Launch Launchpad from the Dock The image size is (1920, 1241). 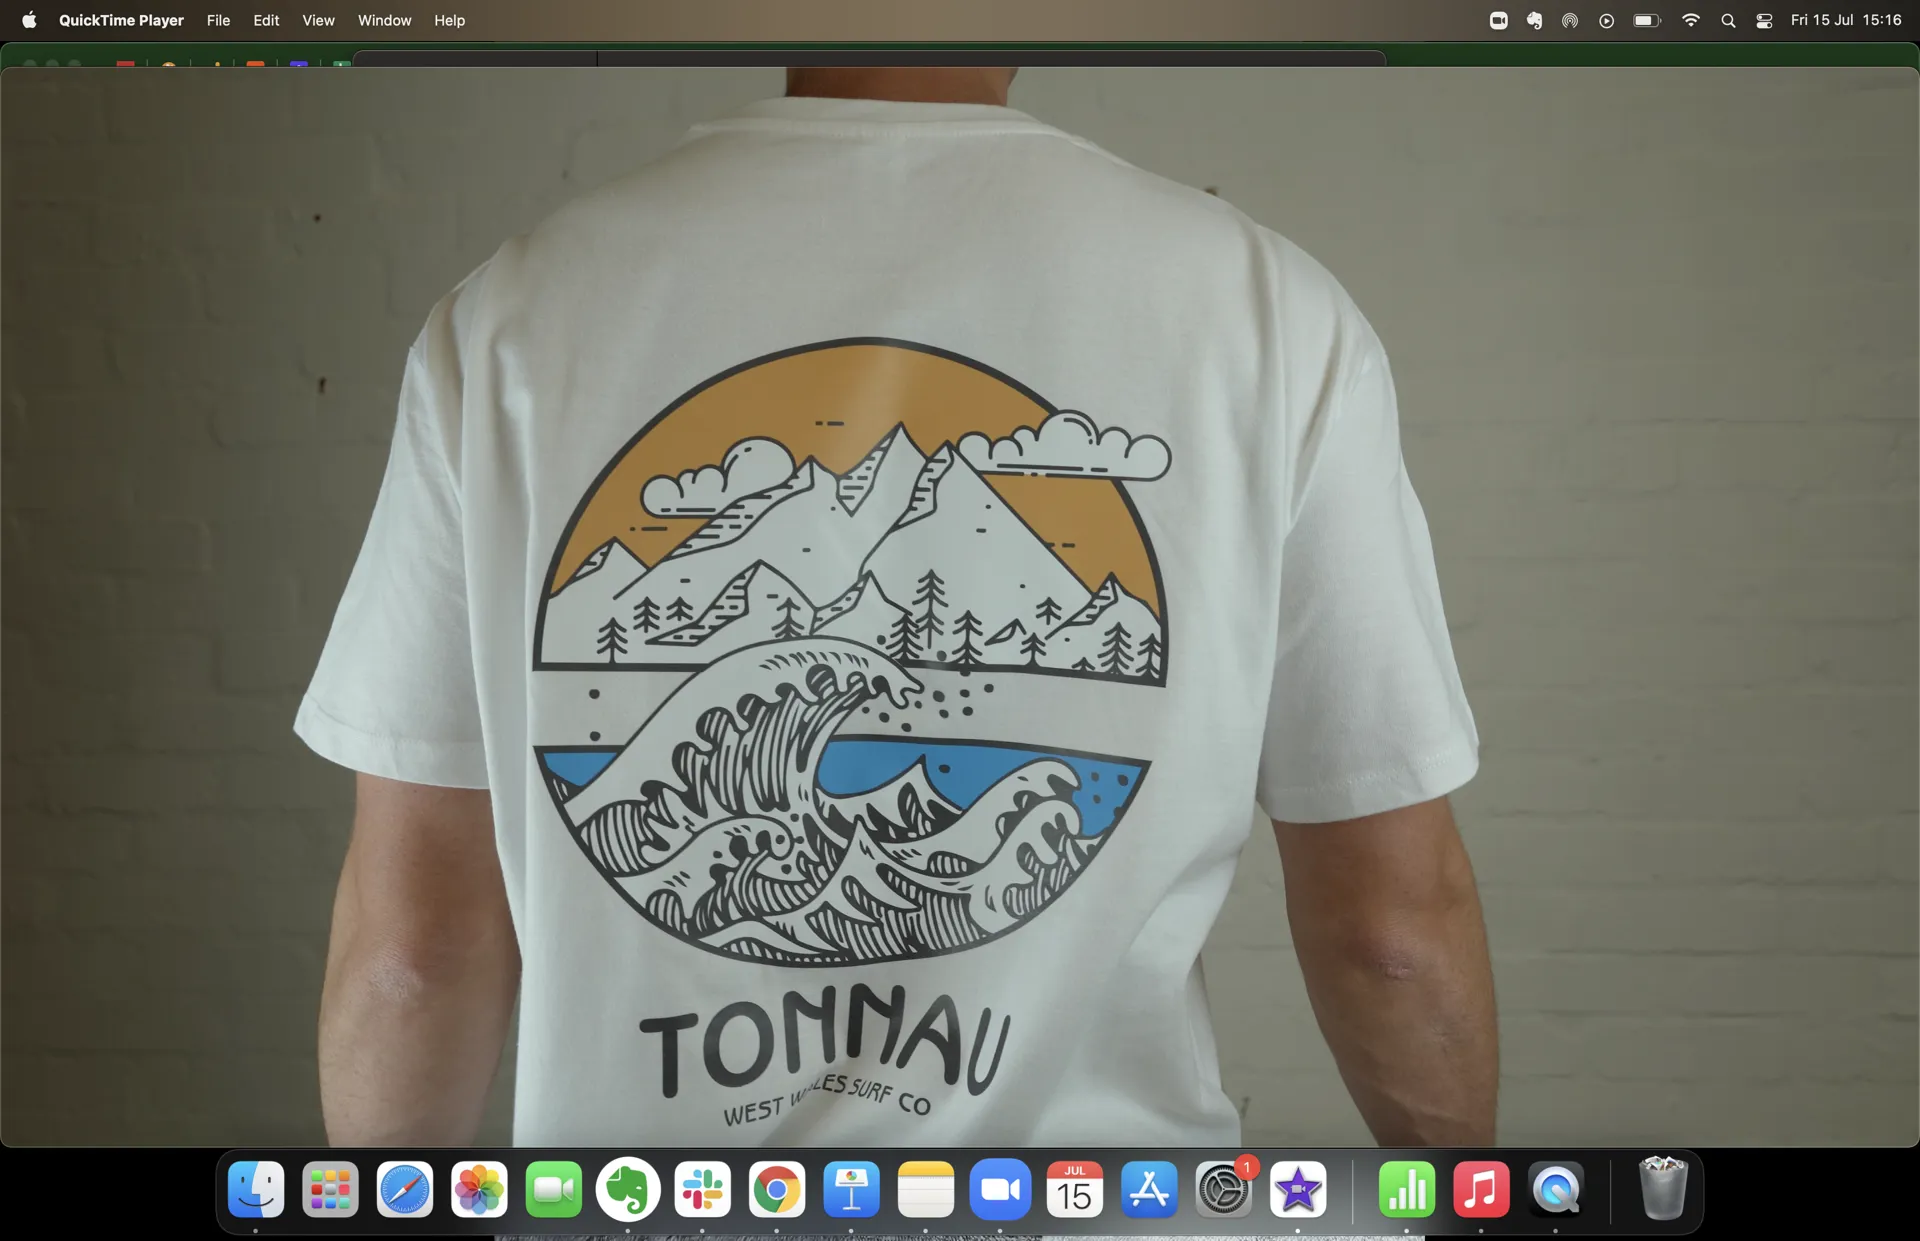tap(330, 1189)
